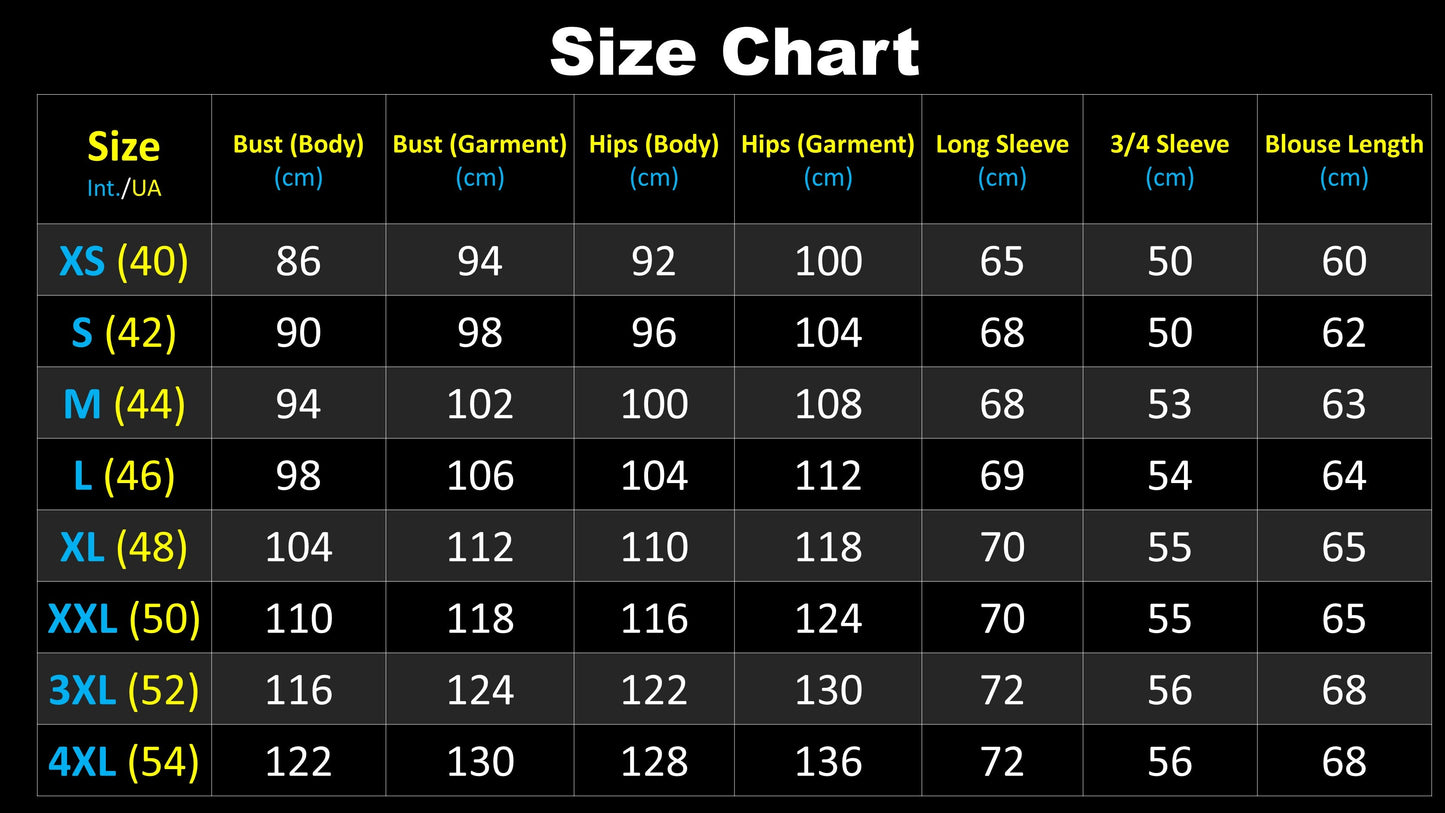Select the Blouse Length column header

pyautogui.click(x=1343, y=159)
